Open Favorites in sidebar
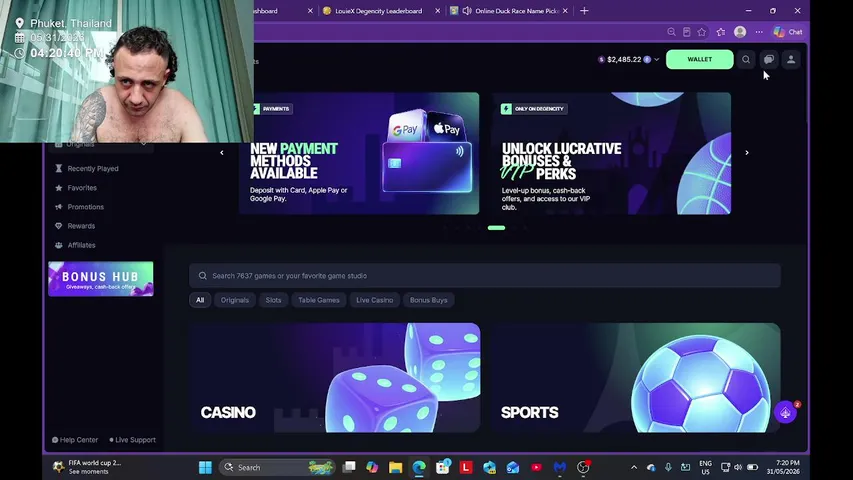 tap(82, 188)
